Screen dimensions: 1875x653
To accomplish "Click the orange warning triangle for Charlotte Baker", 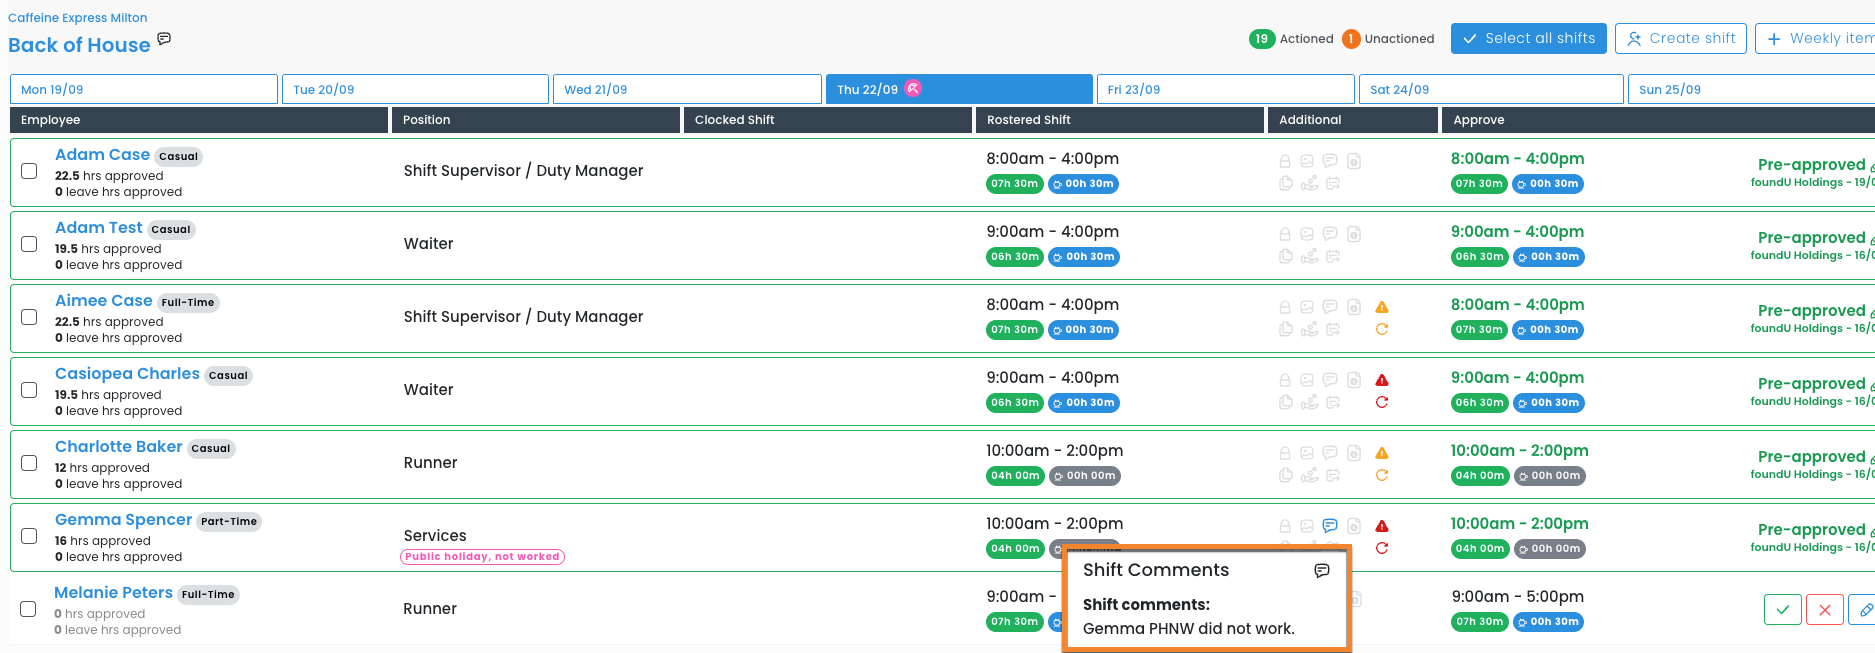I will [1382, 453].
